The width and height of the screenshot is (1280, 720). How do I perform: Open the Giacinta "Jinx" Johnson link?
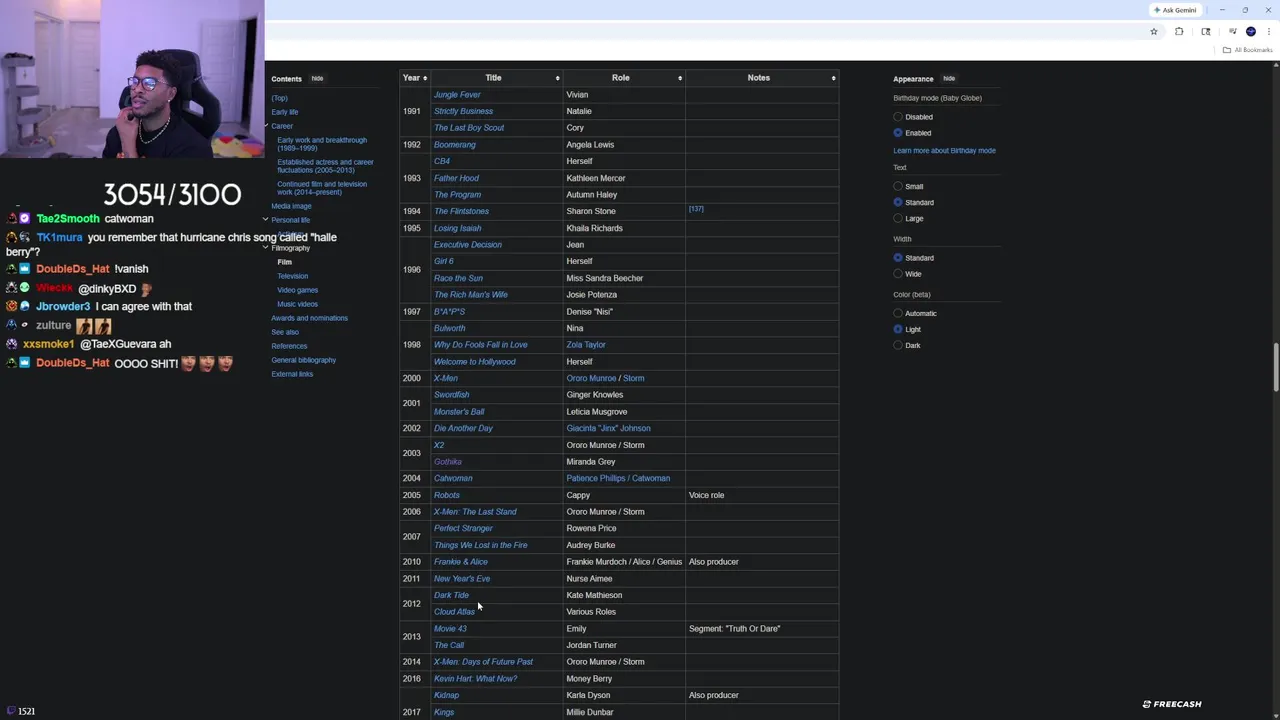tap(608, 428)
